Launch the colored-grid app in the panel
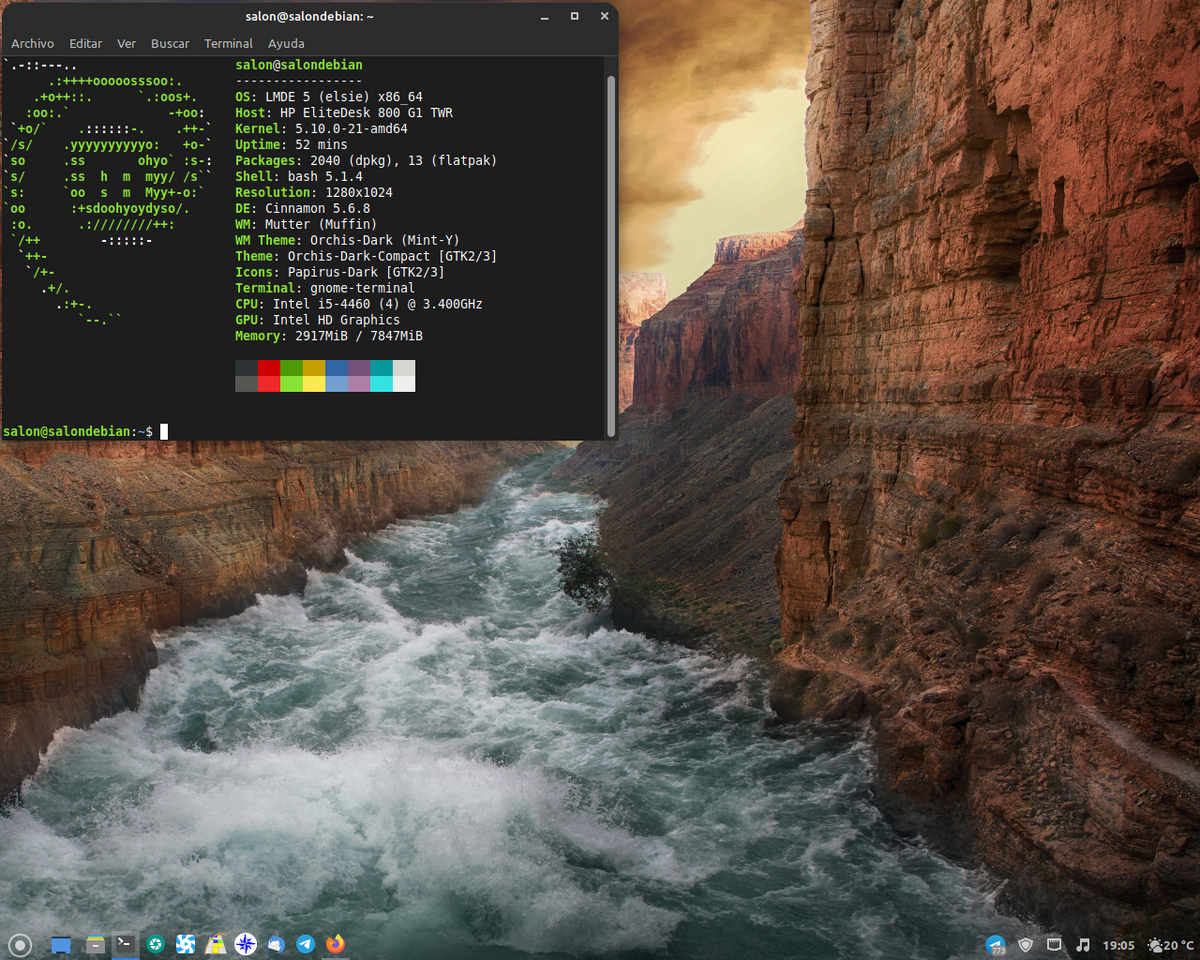This screenshot has height=960, width=1200. pyautogui.click(x=215, y=944)
